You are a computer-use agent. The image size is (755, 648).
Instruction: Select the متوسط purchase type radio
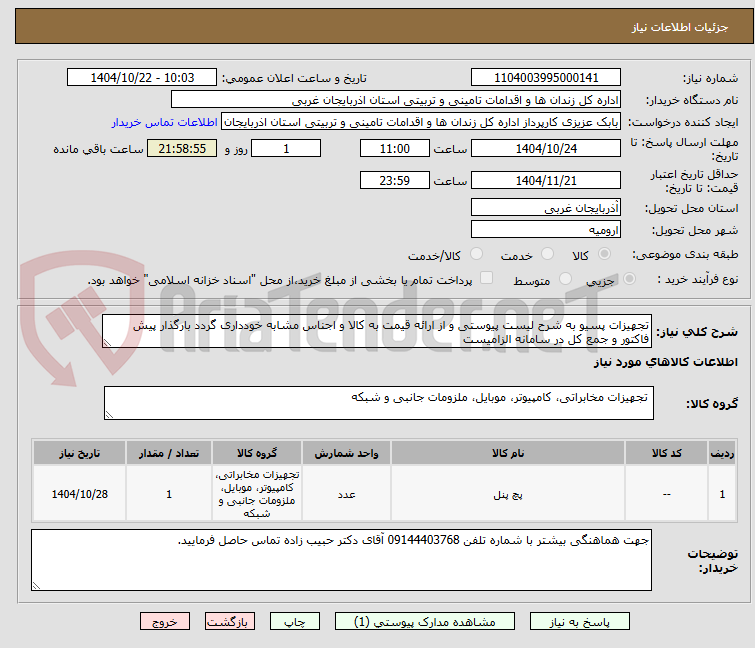tap(565, 279)
